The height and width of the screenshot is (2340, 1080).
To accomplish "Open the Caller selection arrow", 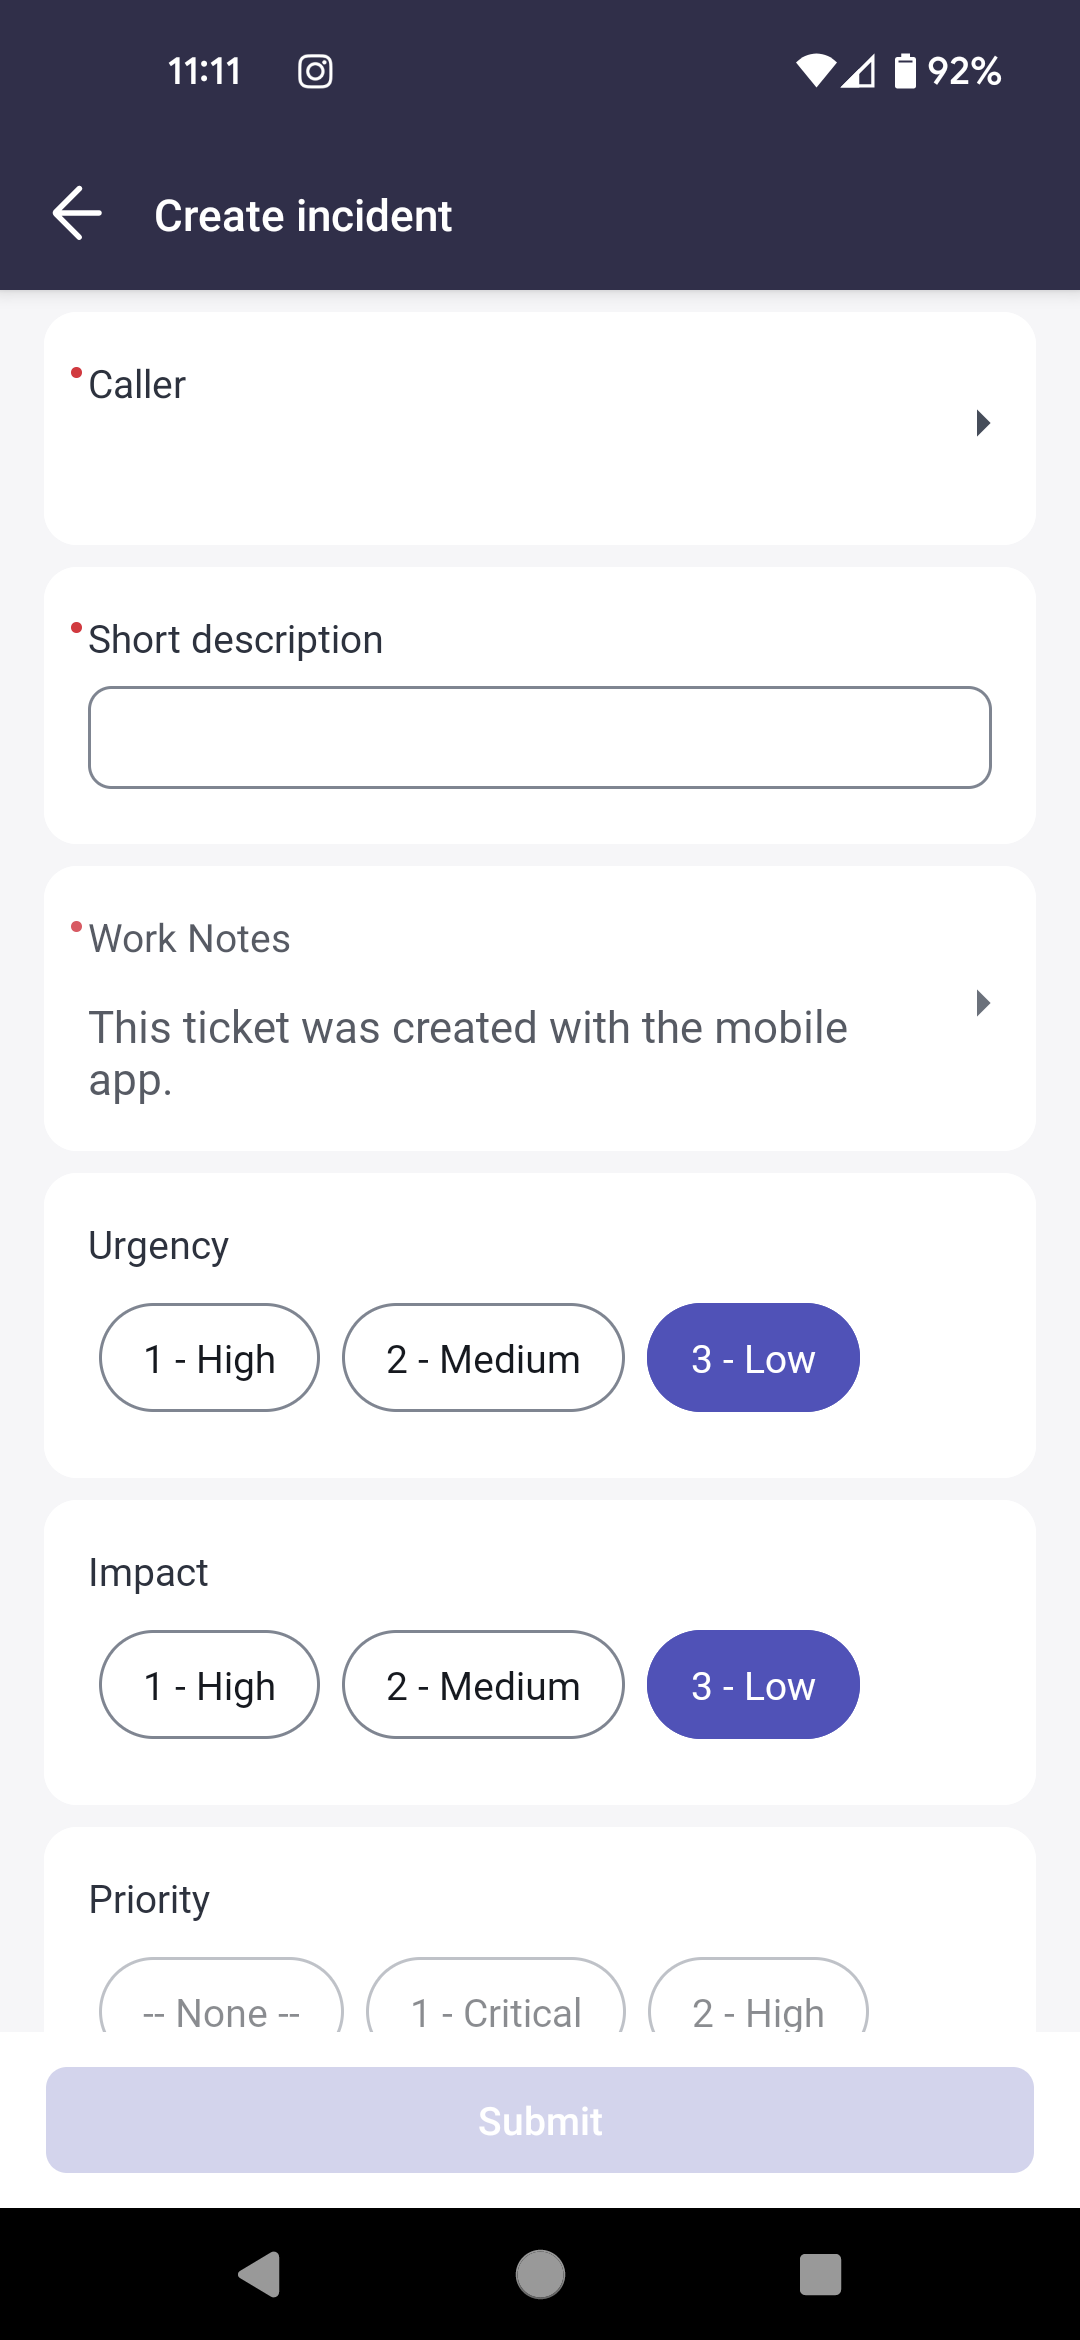I will [983, 423].
